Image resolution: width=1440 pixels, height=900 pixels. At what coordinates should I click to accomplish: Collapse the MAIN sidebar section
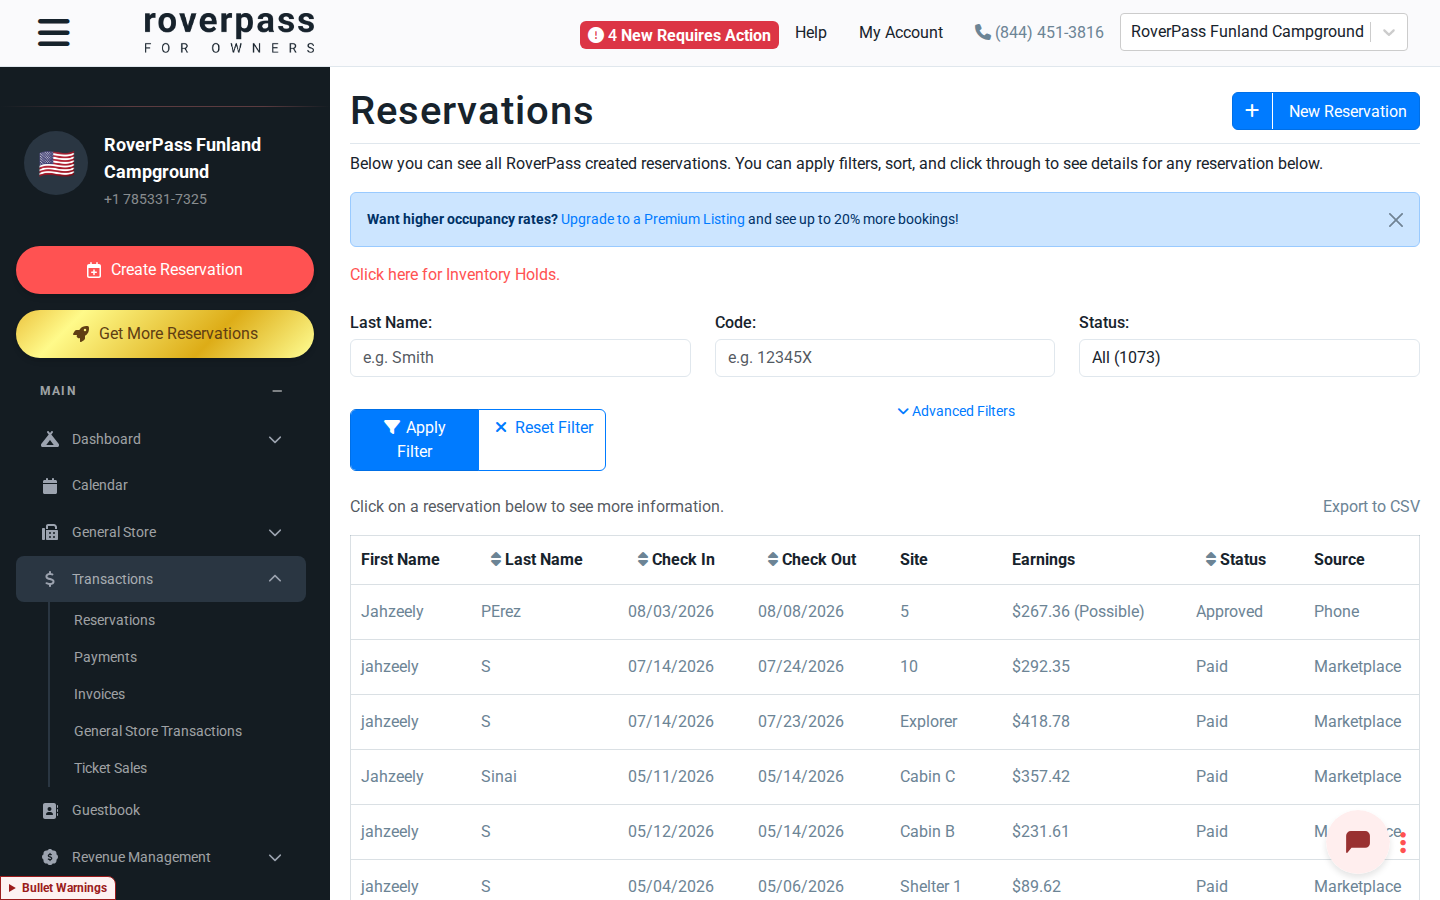coord(277,391)
